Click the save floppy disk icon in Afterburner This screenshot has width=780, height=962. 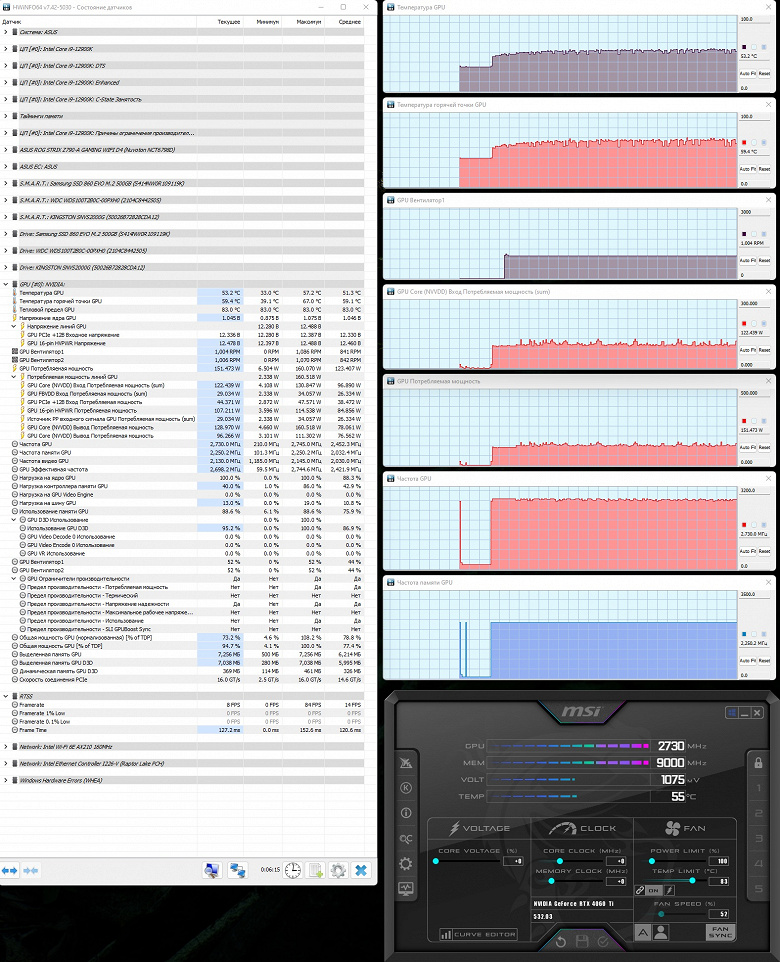click(x=582, y=941)
